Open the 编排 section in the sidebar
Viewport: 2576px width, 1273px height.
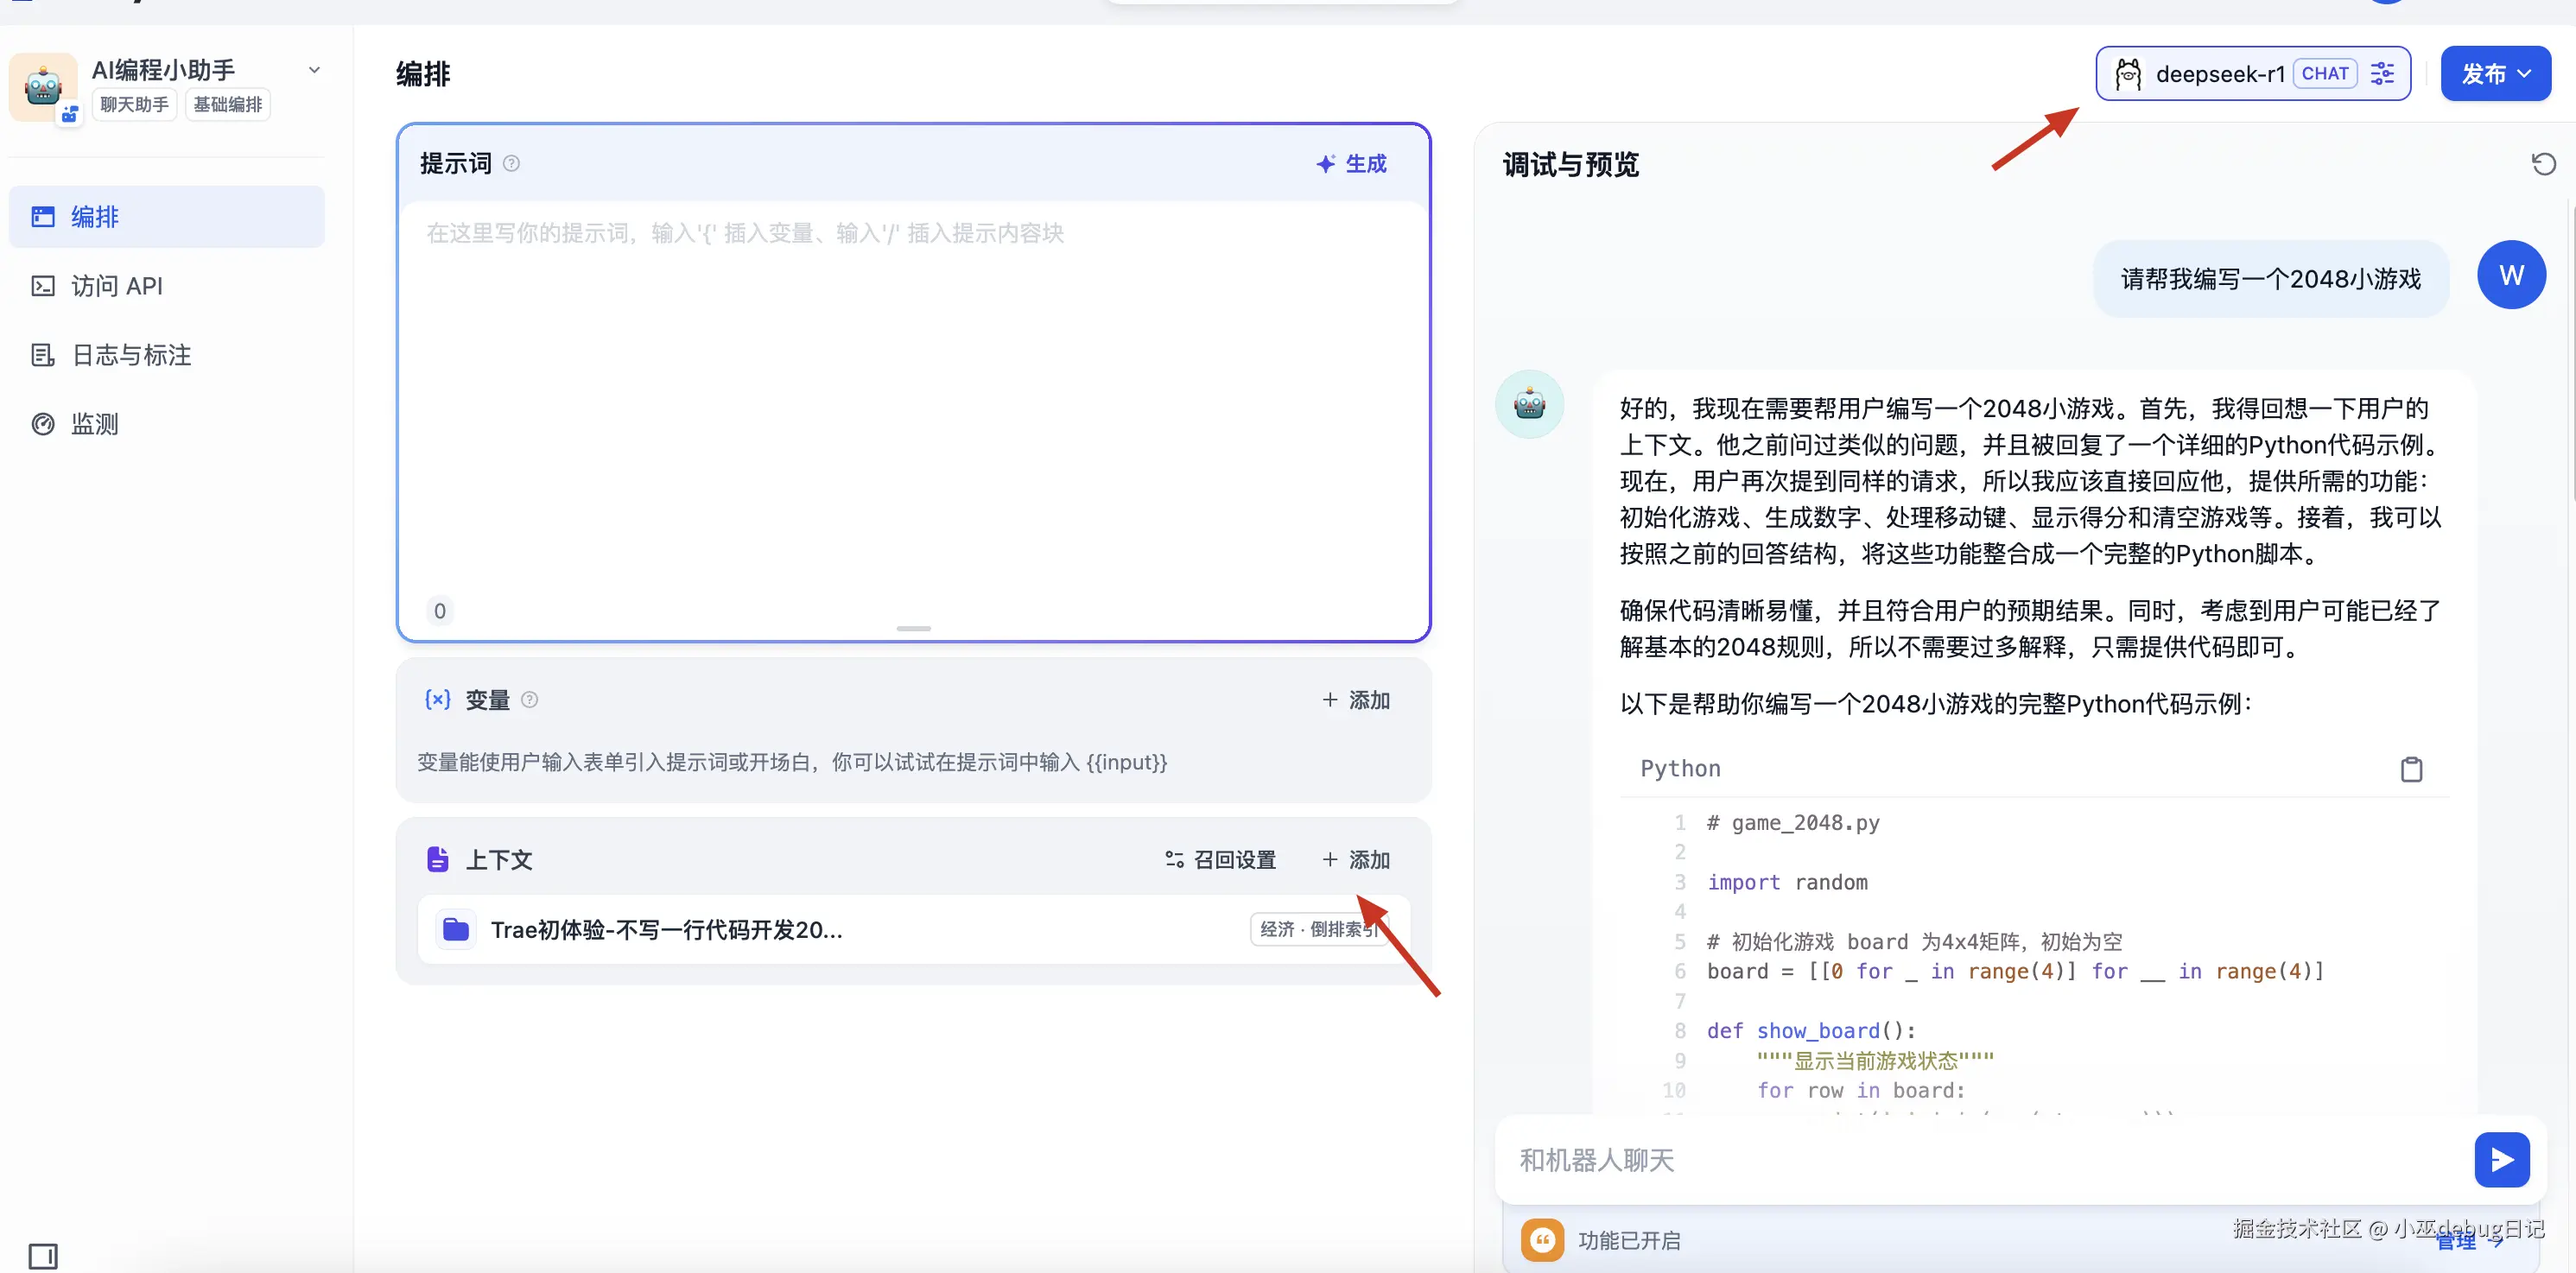point(95,217)
